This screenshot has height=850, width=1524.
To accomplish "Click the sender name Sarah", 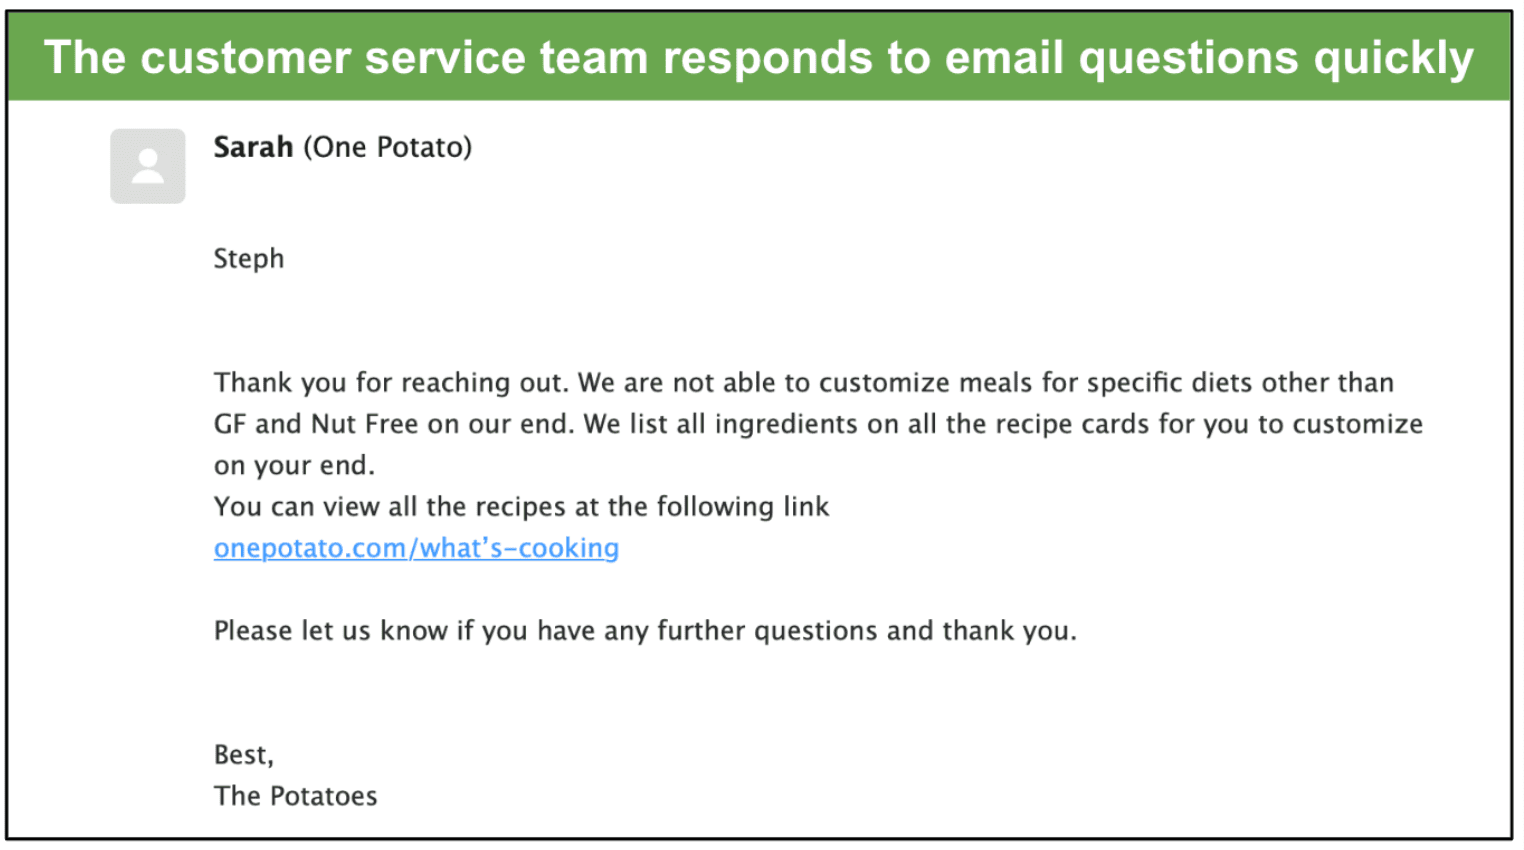I will [x=253, y=147].
